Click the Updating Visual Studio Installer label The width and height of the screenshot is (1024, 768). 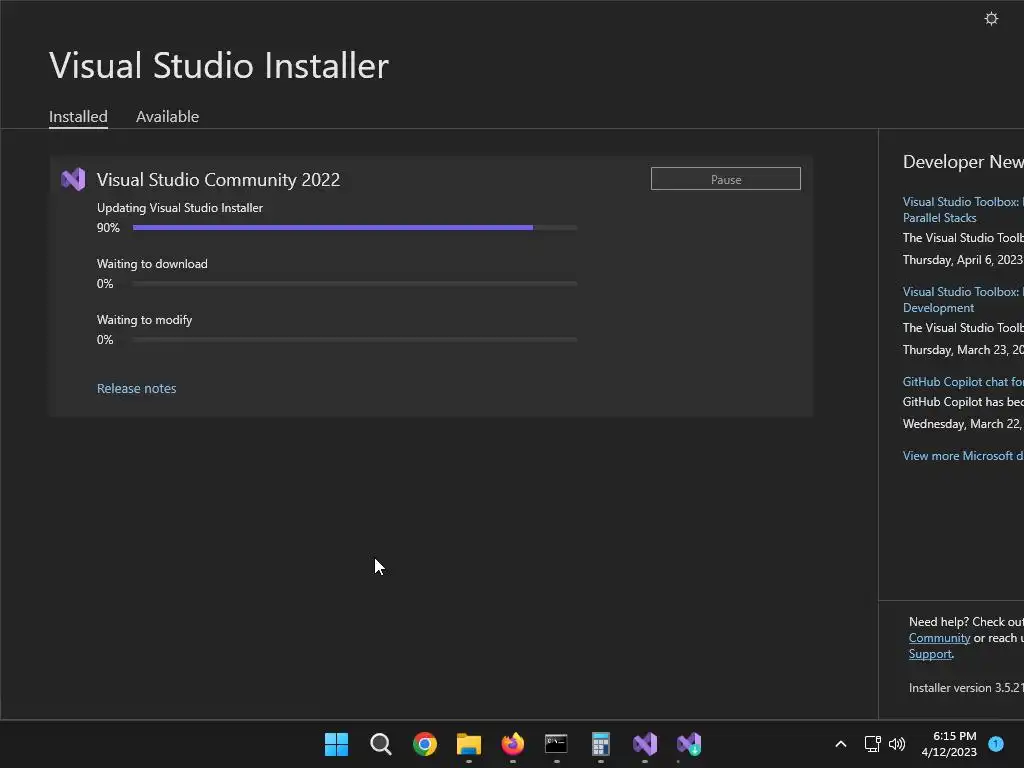[x=180, y=208]
